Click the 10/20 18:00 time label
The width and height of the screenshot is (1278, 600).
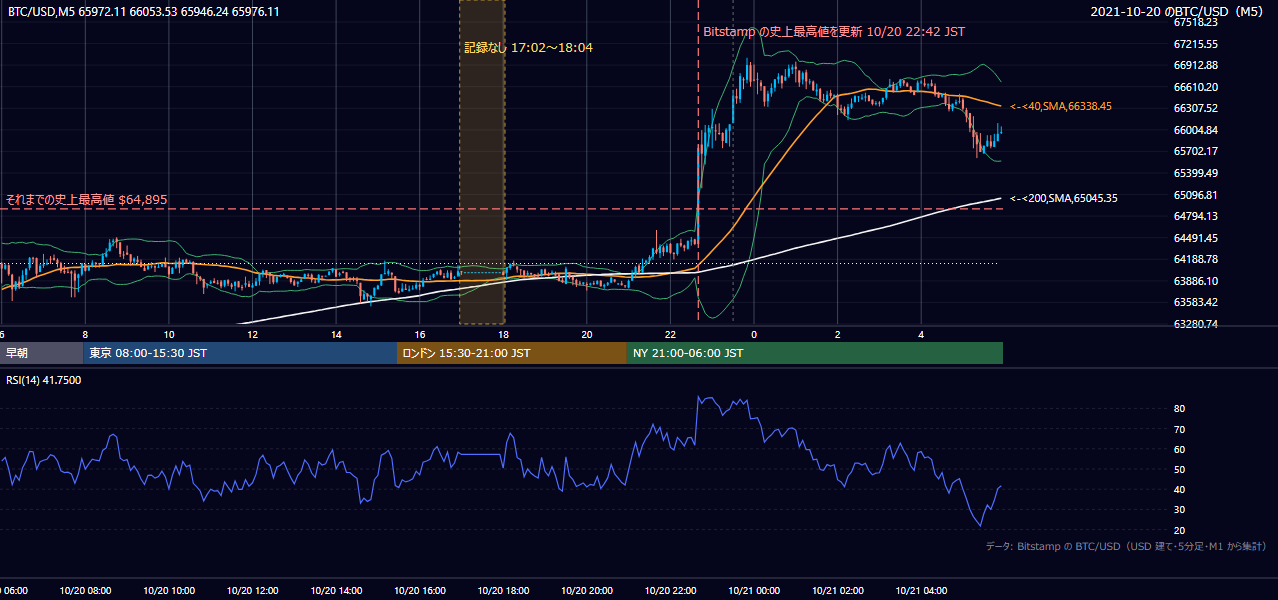[505, 591]
